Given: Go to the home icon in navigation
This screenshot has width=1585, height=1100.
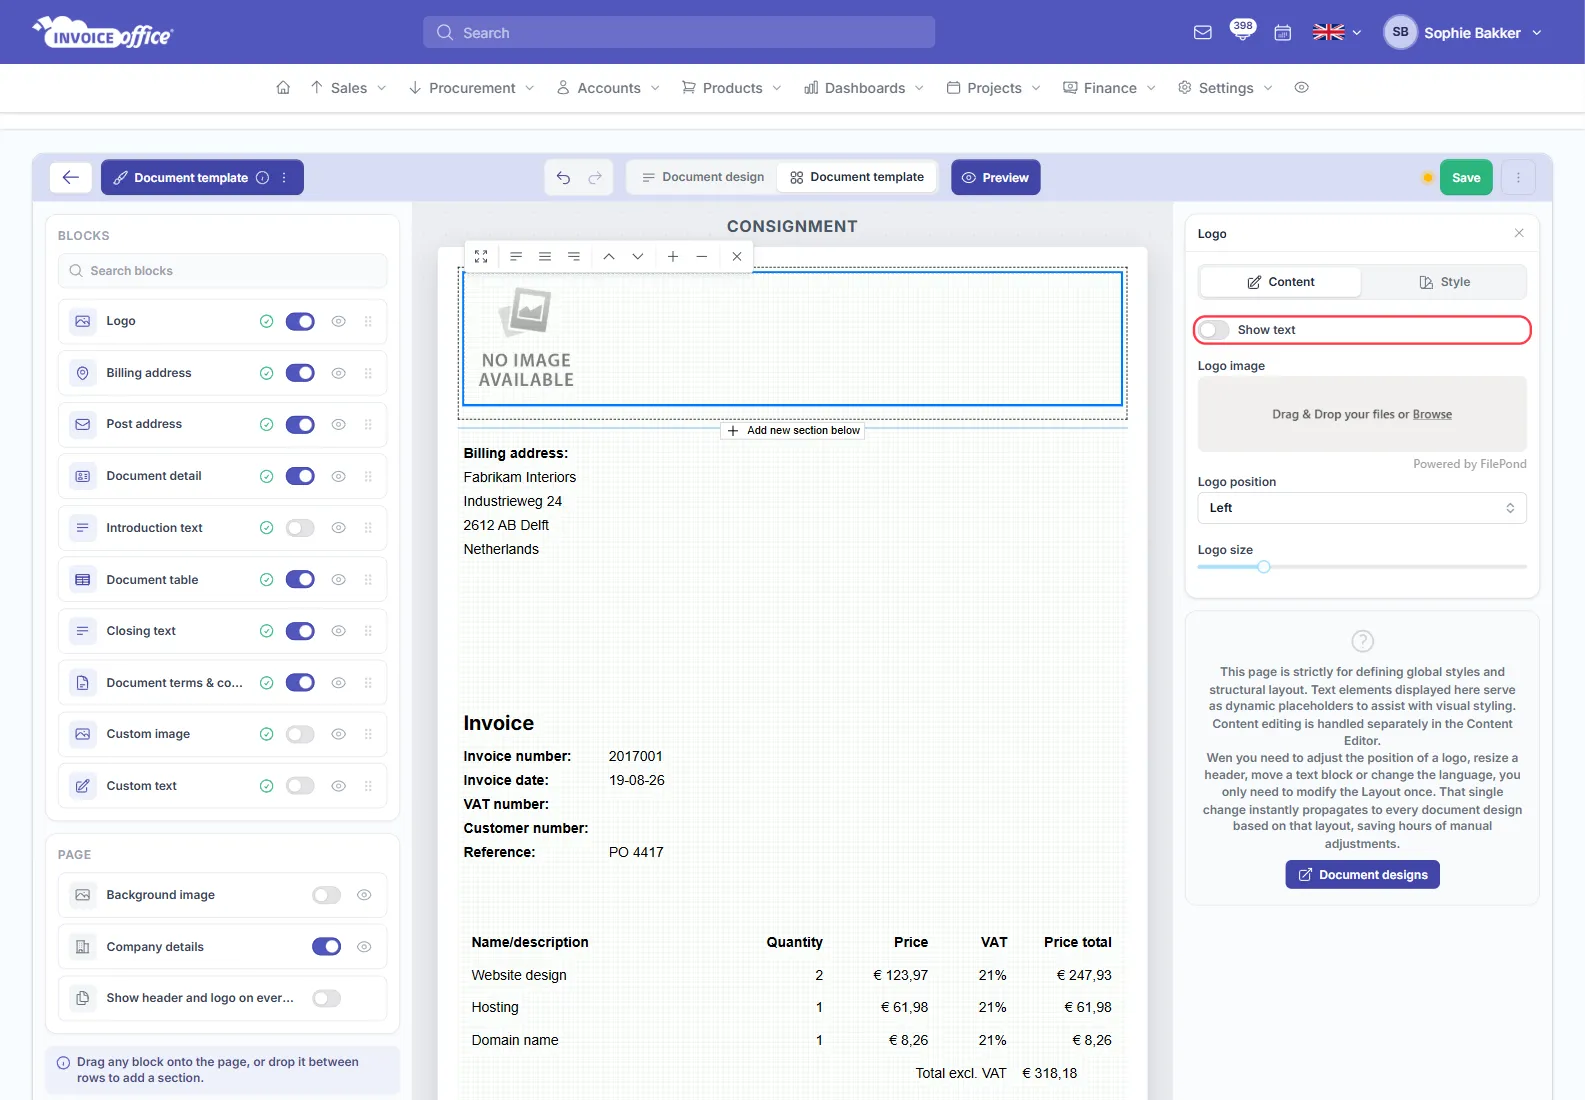Looking at the screenshot, I should pyautogui.click(x=283, y=88).
